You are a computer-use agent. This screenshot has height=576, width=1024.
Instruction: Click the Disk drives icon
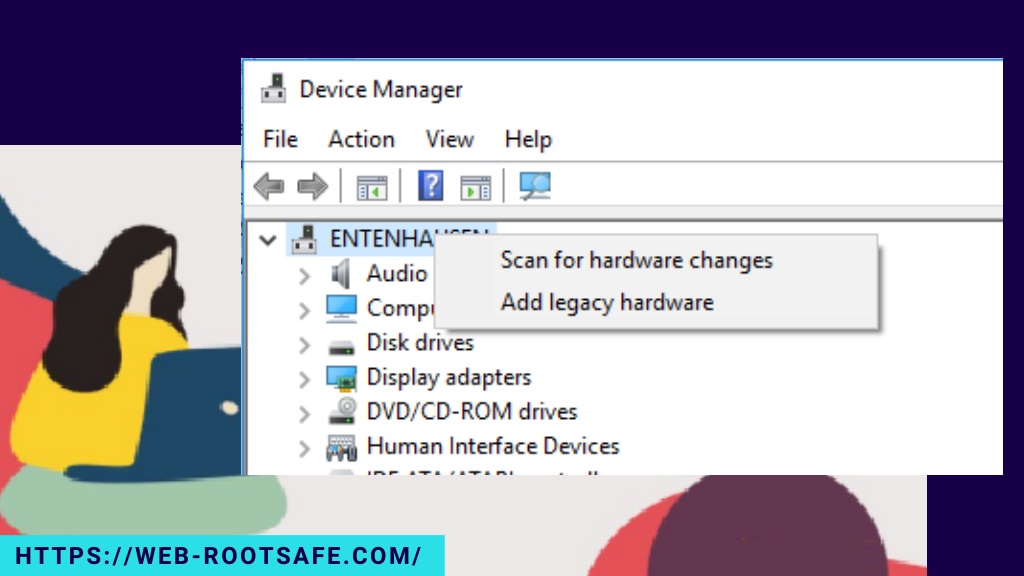pos(342,347)
